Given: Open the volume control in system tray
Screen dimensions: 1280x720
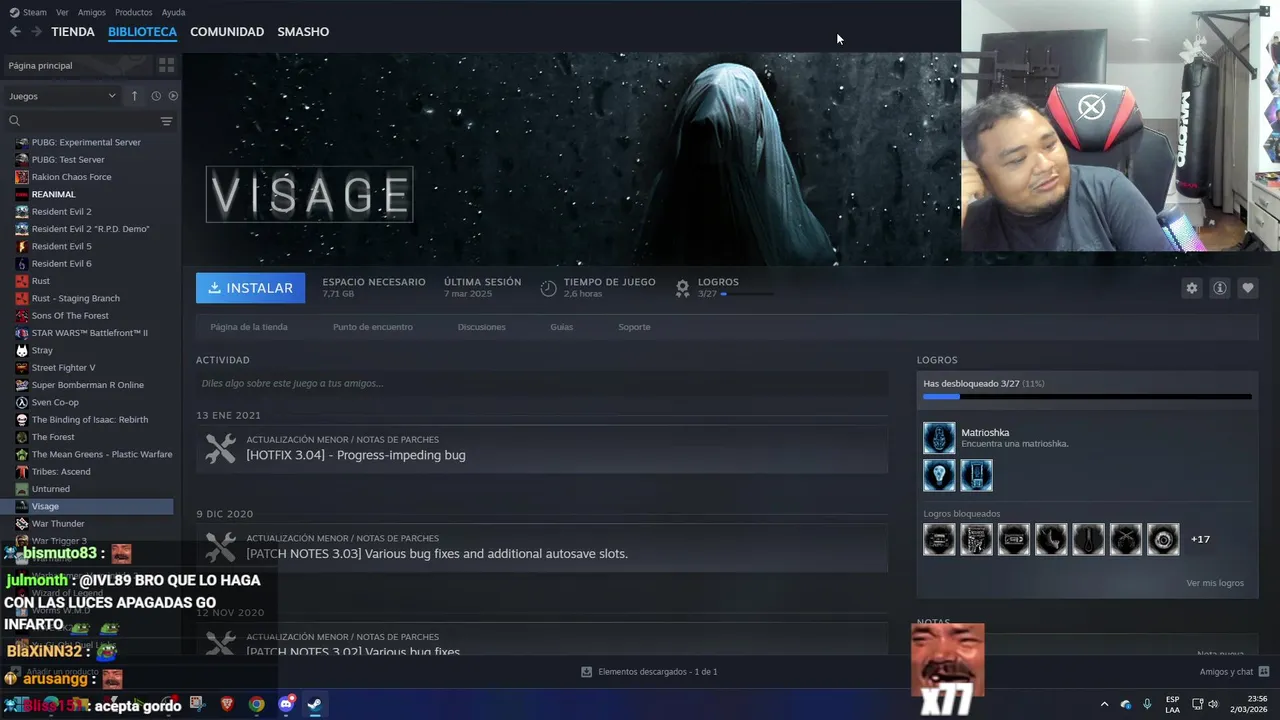Looking at the screenshot, I should (x=1213, y=704).
